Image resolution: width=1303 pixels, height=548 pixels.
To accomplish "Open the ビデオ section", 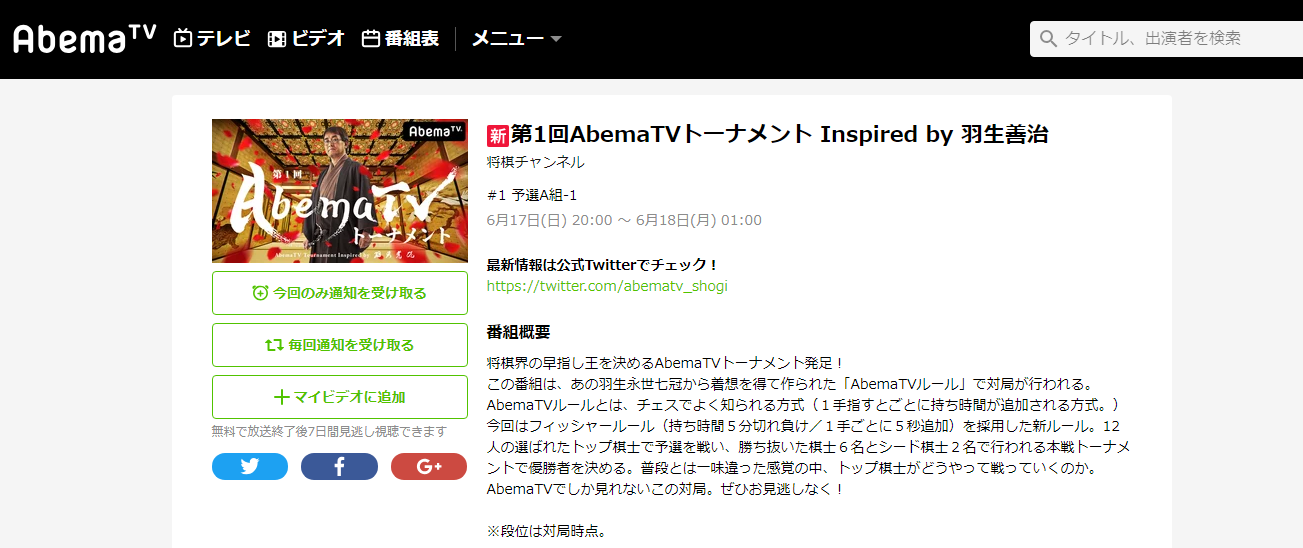I will click(306, 39).
